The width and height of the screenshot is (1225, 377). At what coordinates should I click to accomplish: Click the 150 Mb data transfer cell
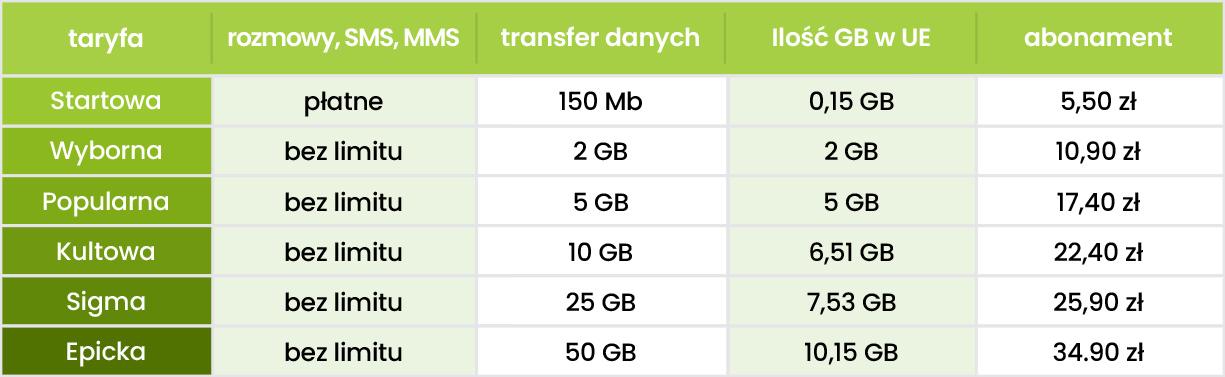tap(600, 102)
